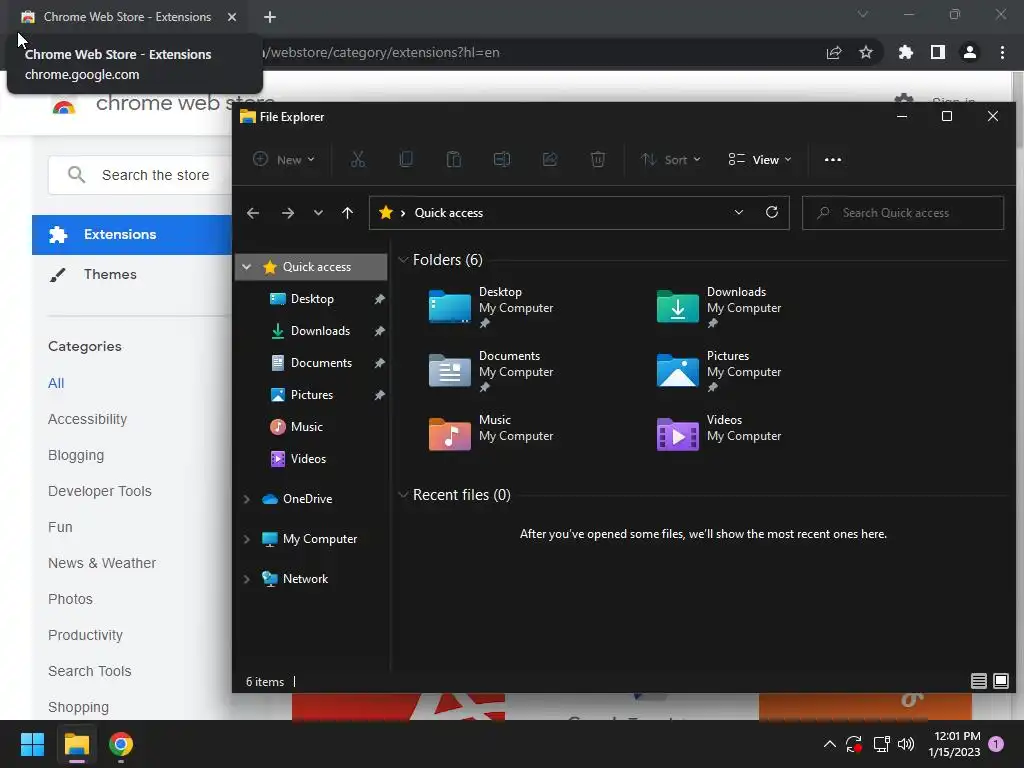
Task: Open the recent locations dropdown arrow
Action: 318,213
